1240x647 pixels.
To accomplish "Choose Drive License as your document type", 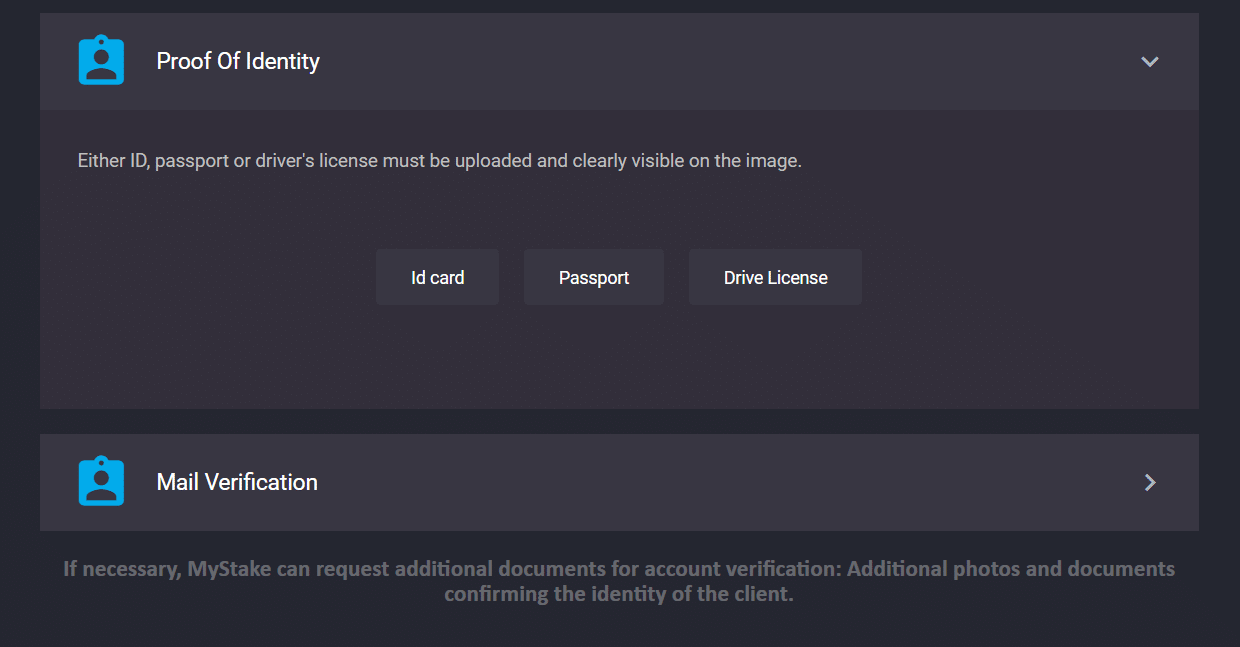I will (x=775, y=277).
